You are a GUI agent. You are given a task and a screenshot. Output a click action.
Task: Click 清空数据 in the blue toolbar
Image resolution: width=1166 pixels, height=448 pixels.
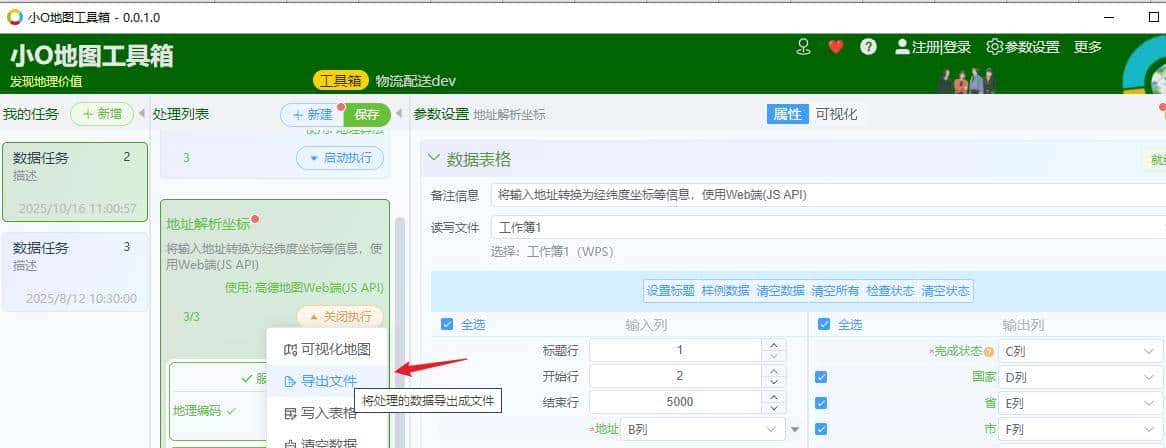coord(780,291)
